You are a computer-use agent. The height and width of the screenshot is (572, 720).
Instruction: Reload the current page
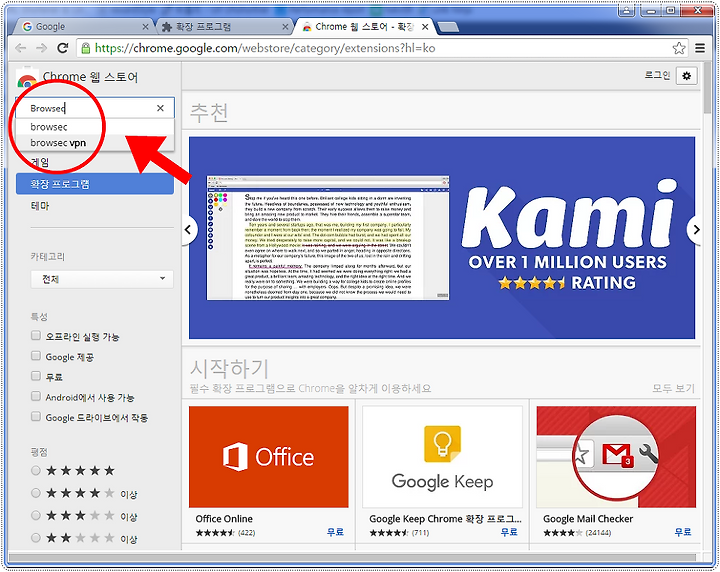pos(63,48)
